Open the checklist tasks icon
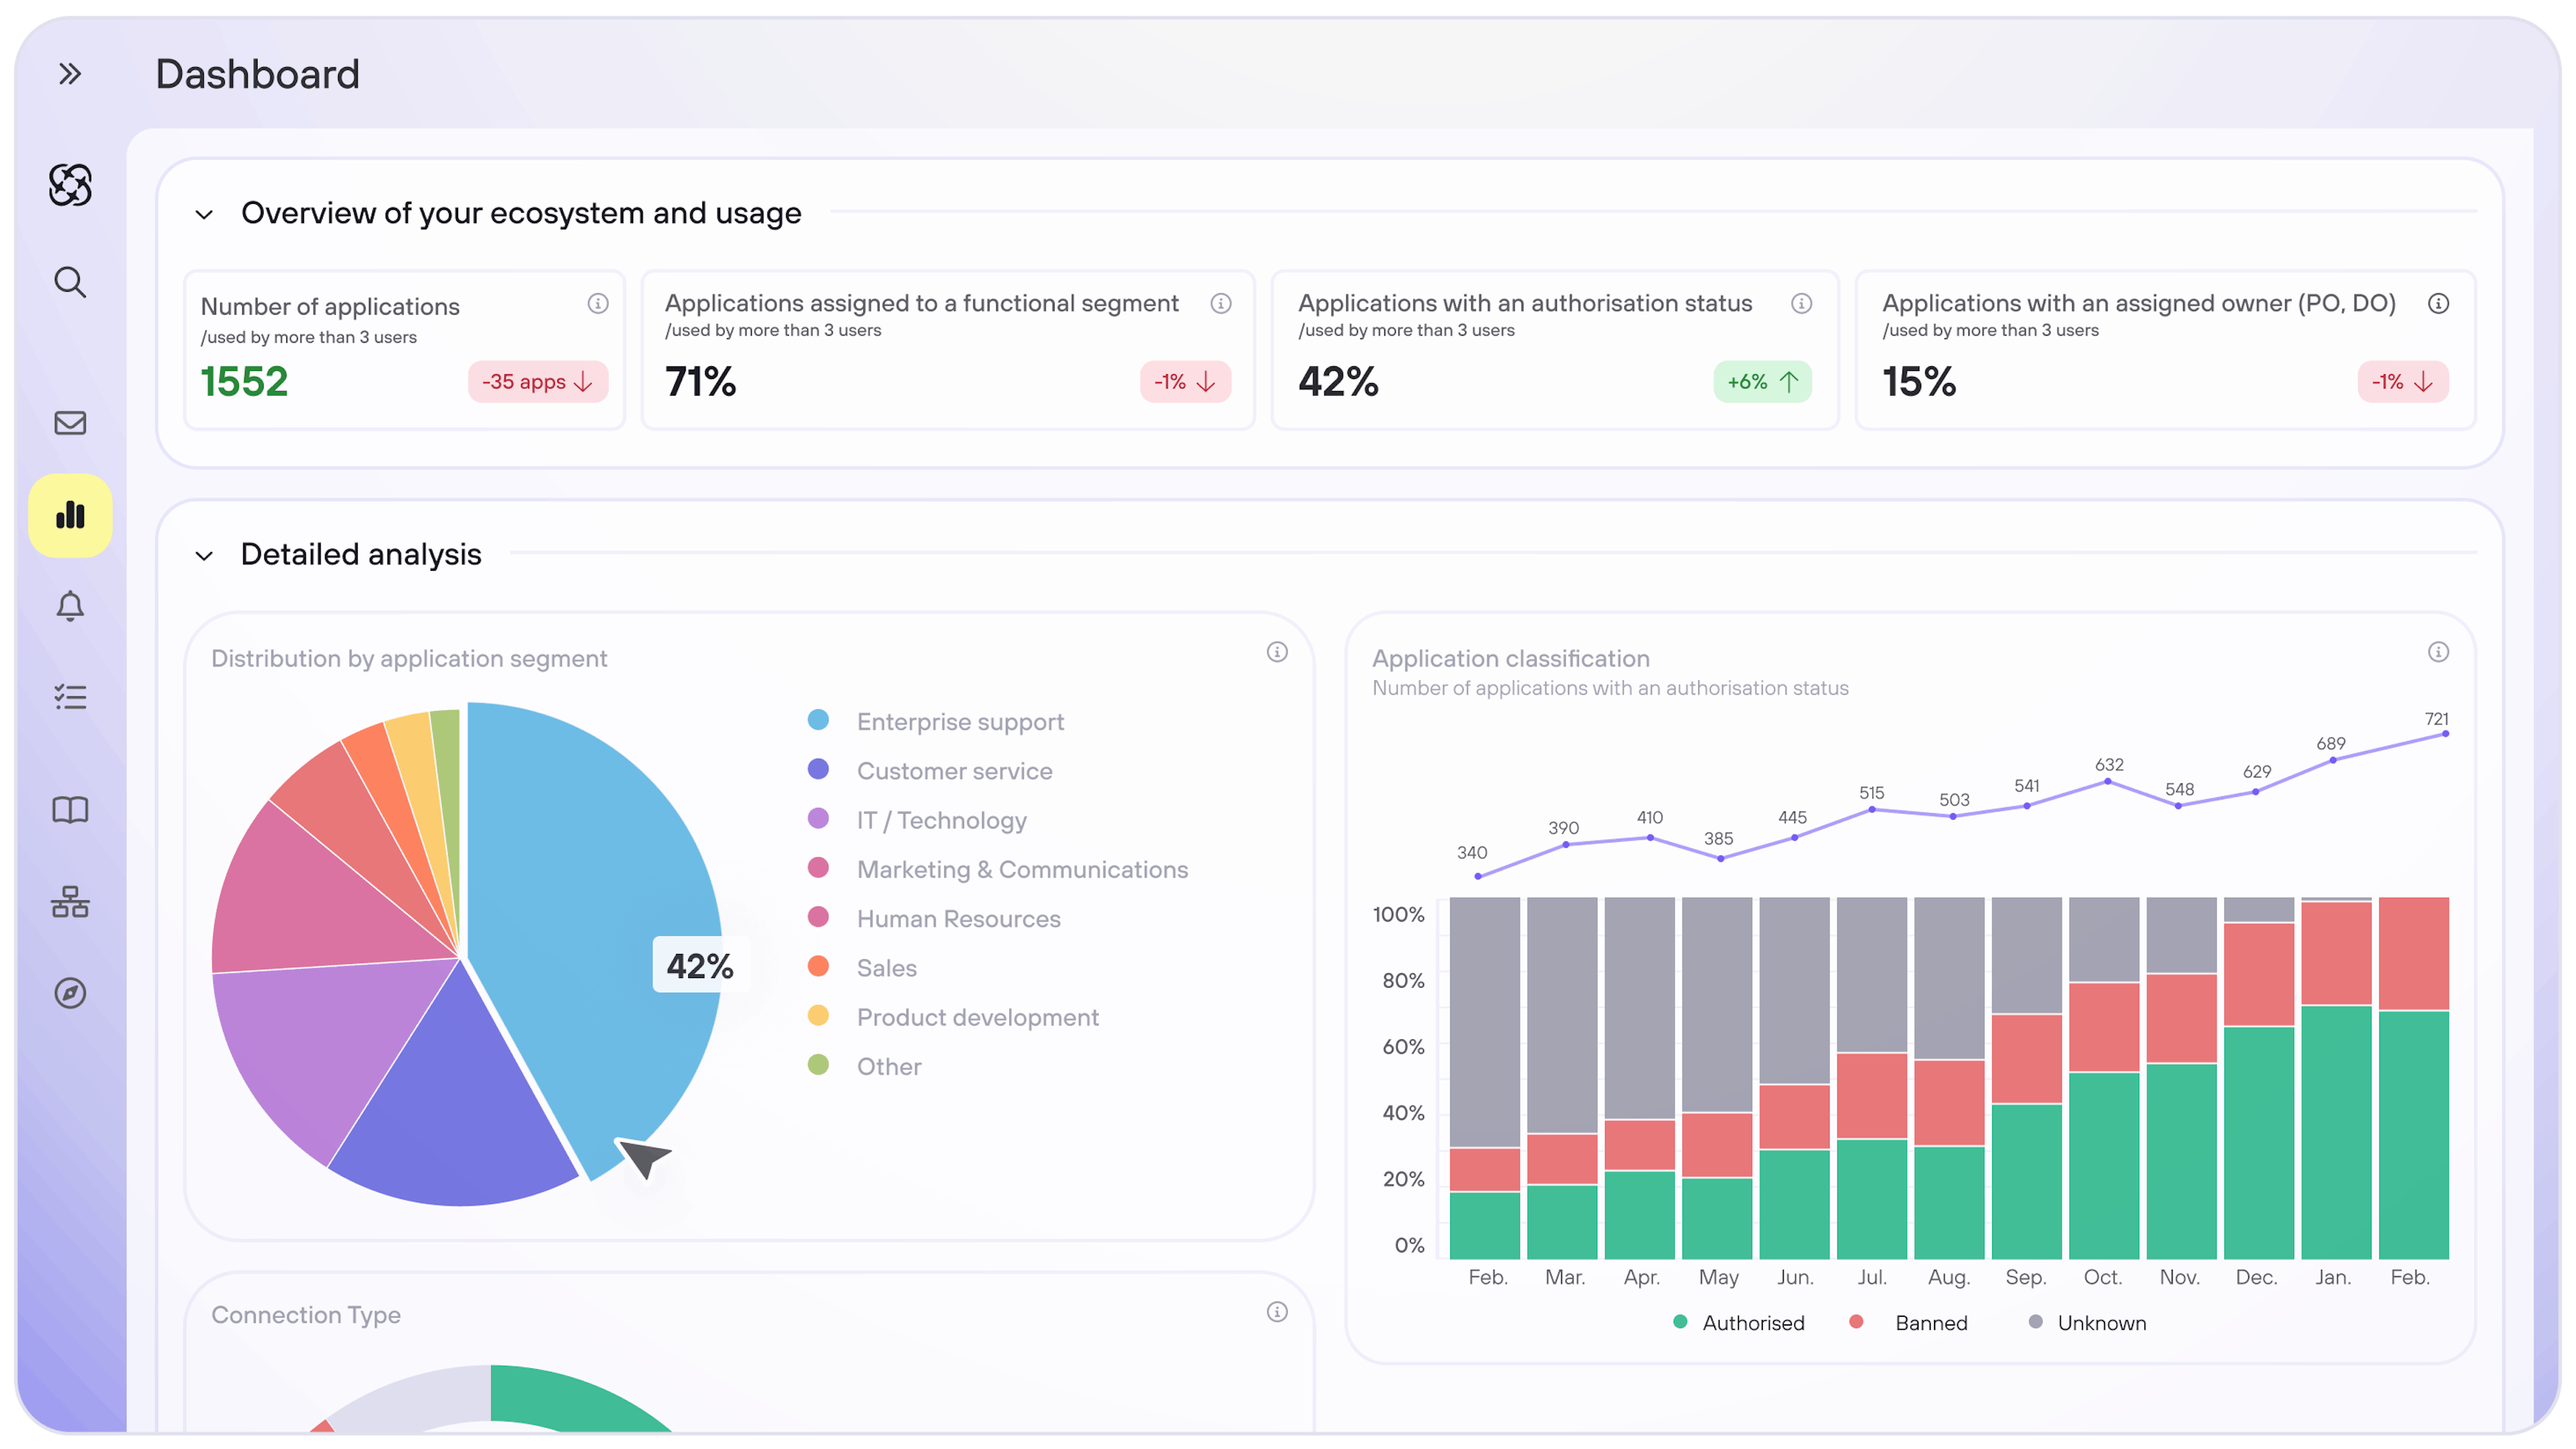 (x=69, y=697)
